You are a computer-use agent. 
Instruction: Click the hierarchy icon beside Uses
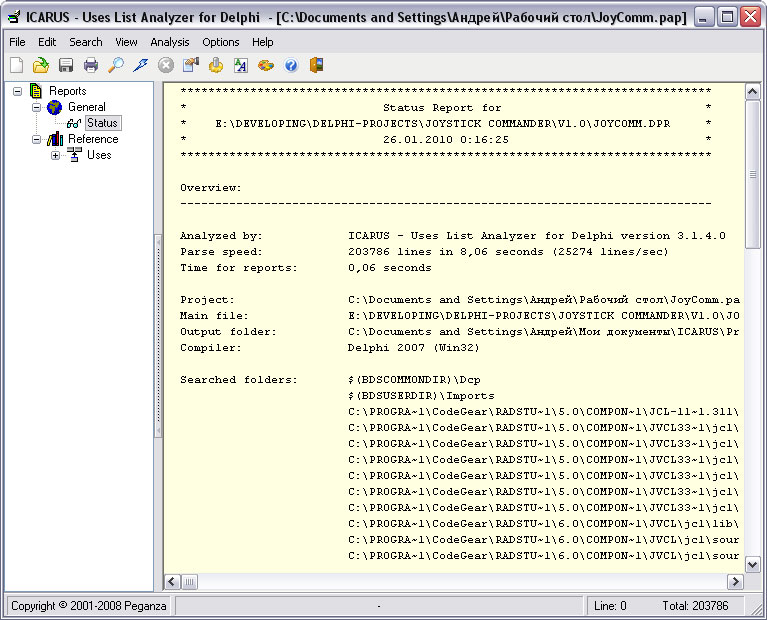[x=74, y=155]
